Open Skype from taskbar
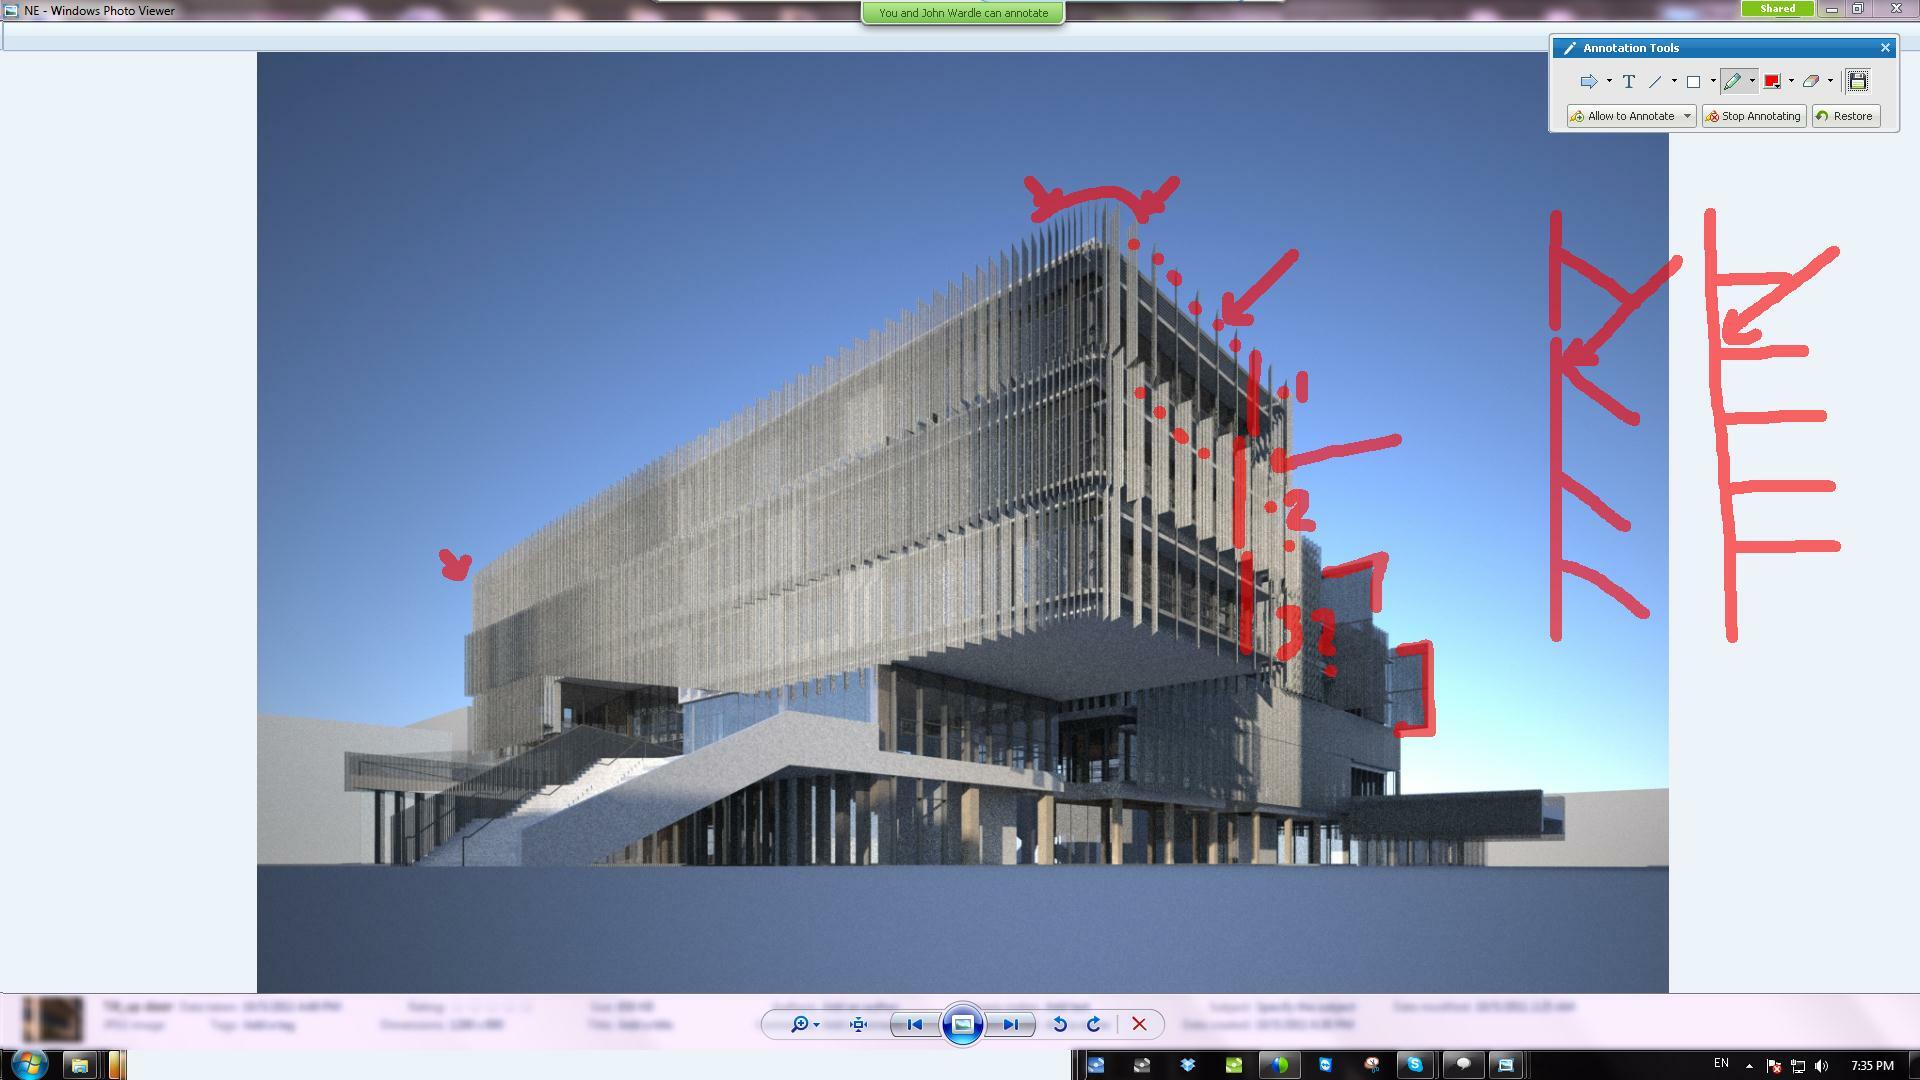 tap(1414, 1065)
